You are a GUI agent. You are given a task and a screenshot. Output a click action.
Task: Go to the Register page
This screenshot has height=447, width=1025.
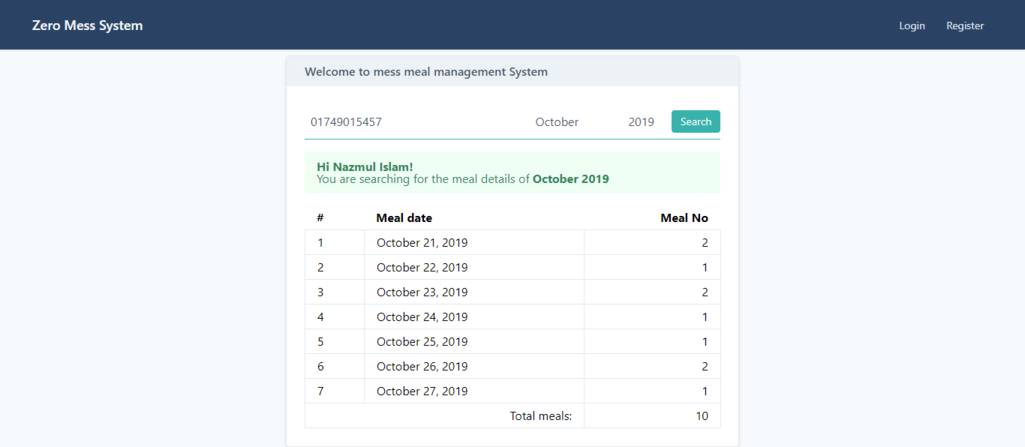964,26
